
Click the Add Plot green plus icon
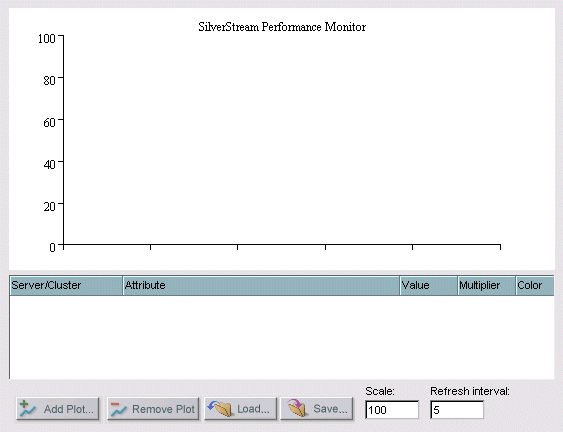pos(28,409)
